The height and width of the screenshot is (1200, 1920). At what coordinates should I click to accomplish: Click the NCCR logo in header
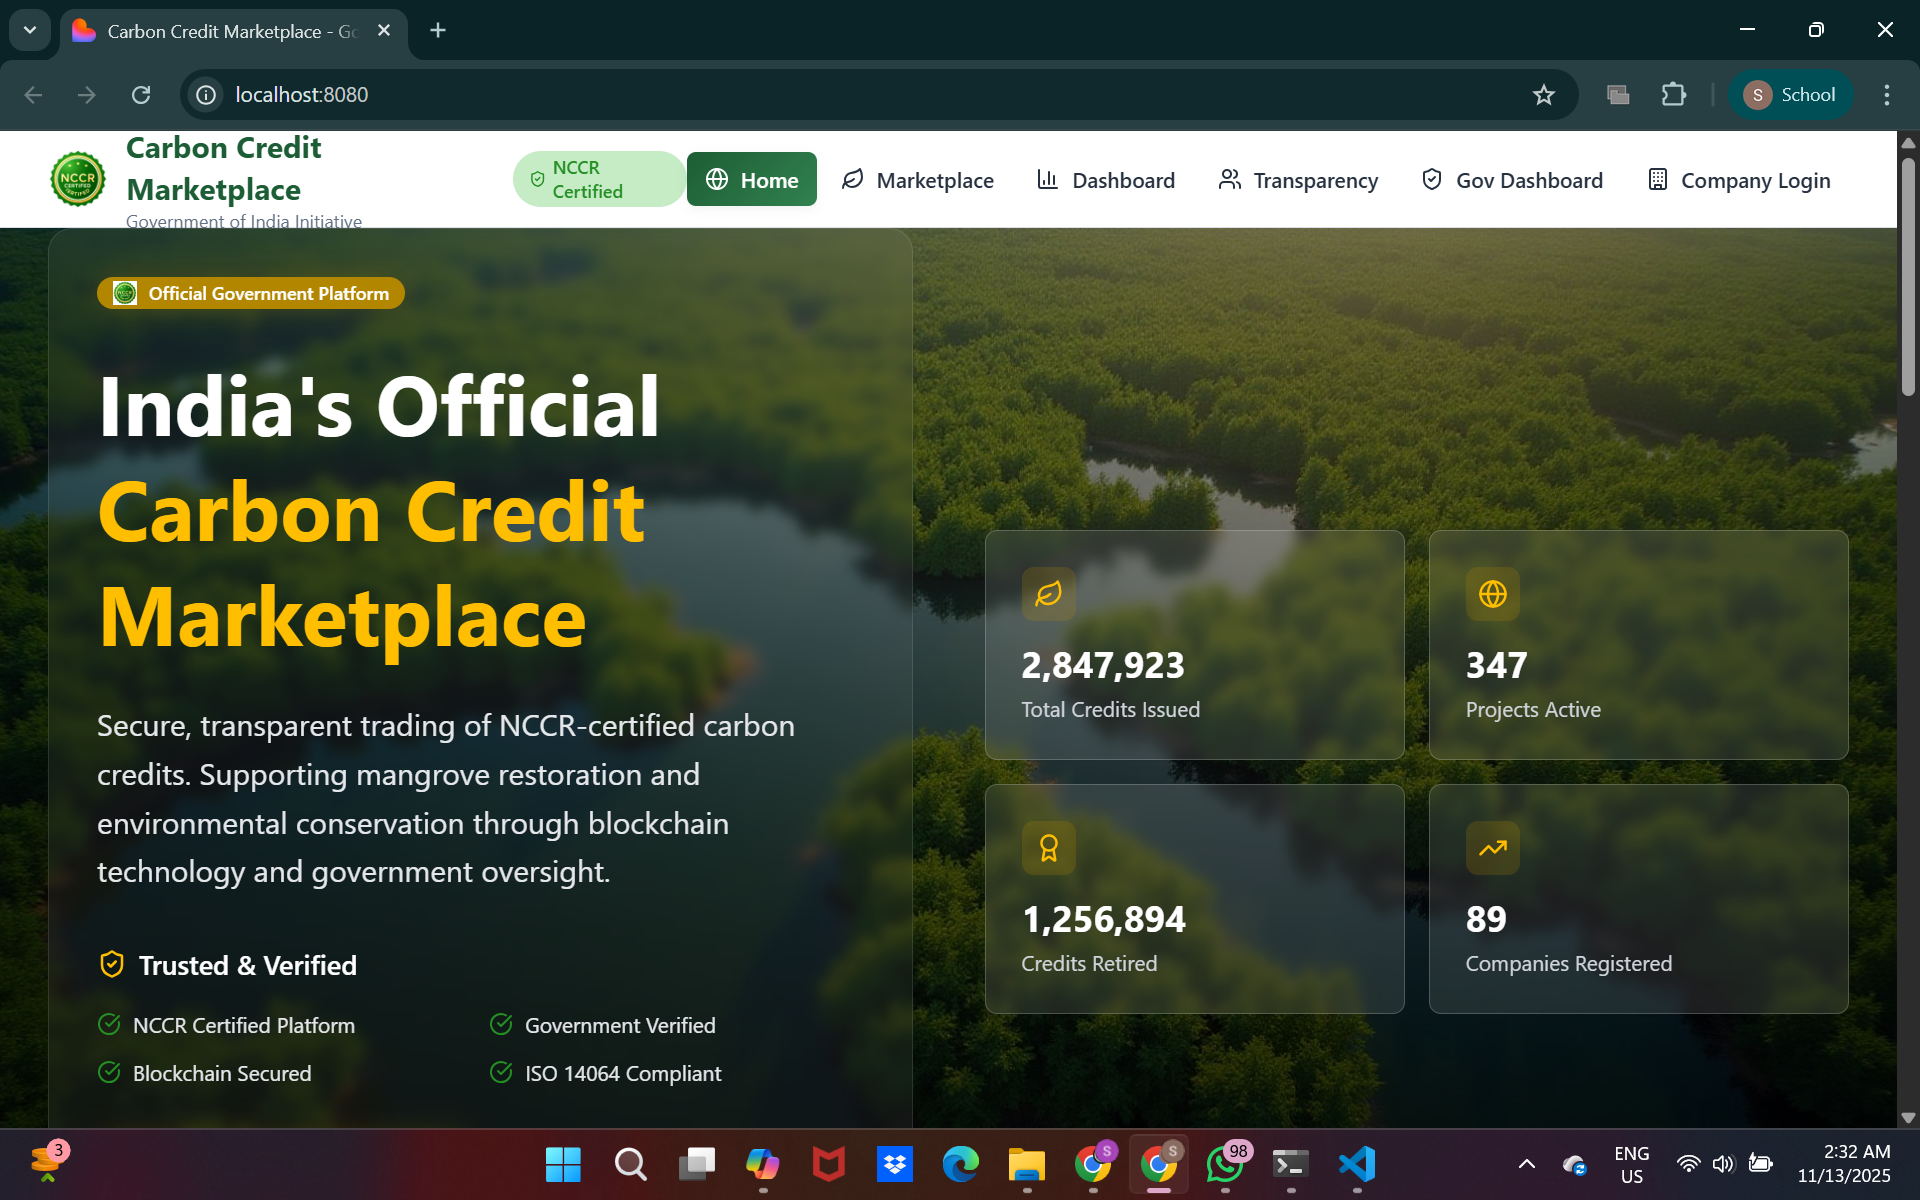(78, 179)
